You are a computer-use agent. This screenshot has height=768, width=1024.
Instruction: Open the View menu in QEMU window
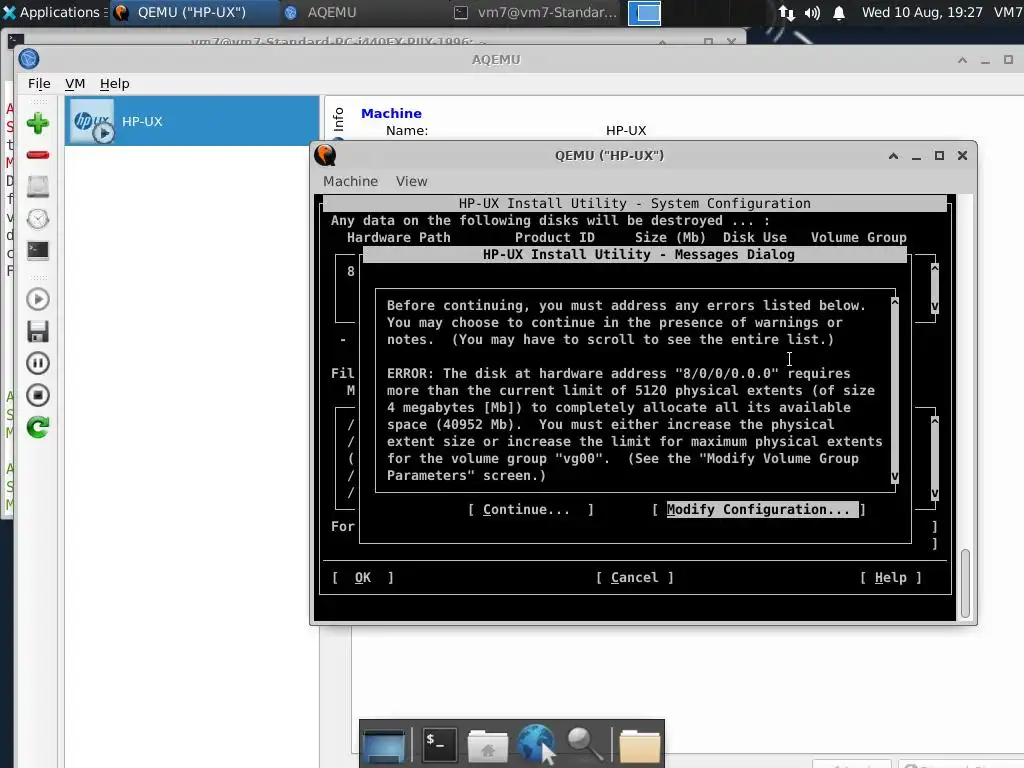[x=411, y=182]
